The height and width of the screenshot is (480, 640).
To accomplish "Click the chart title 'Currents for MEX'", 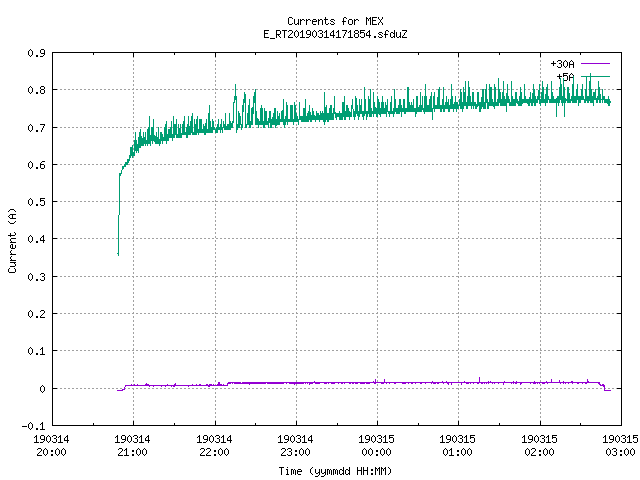I will pos(335,21).
